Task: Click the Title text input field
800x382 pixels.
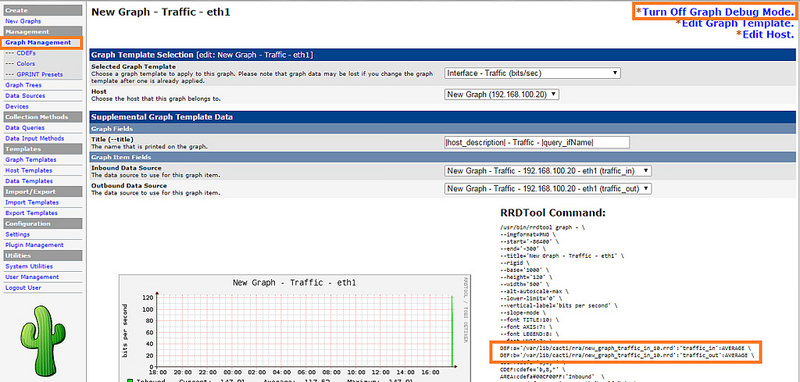Action: (x=537, y=143)
